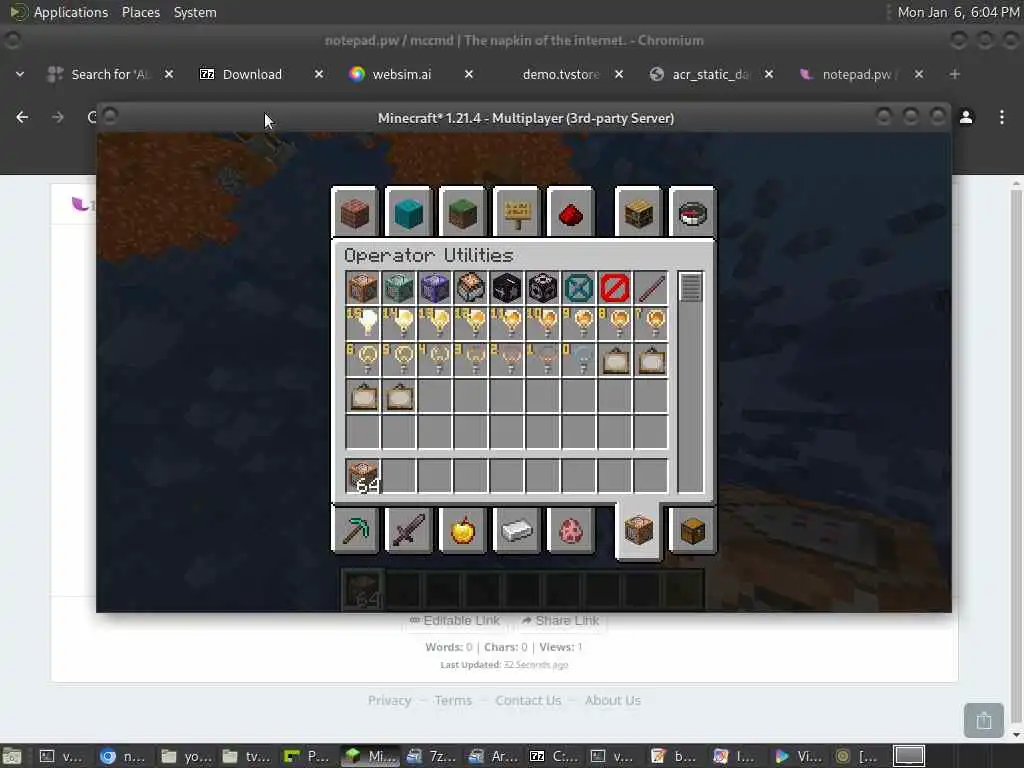Open the Building Blocks brick tab
Screen dimensions: 1024x768
(355, 212)
